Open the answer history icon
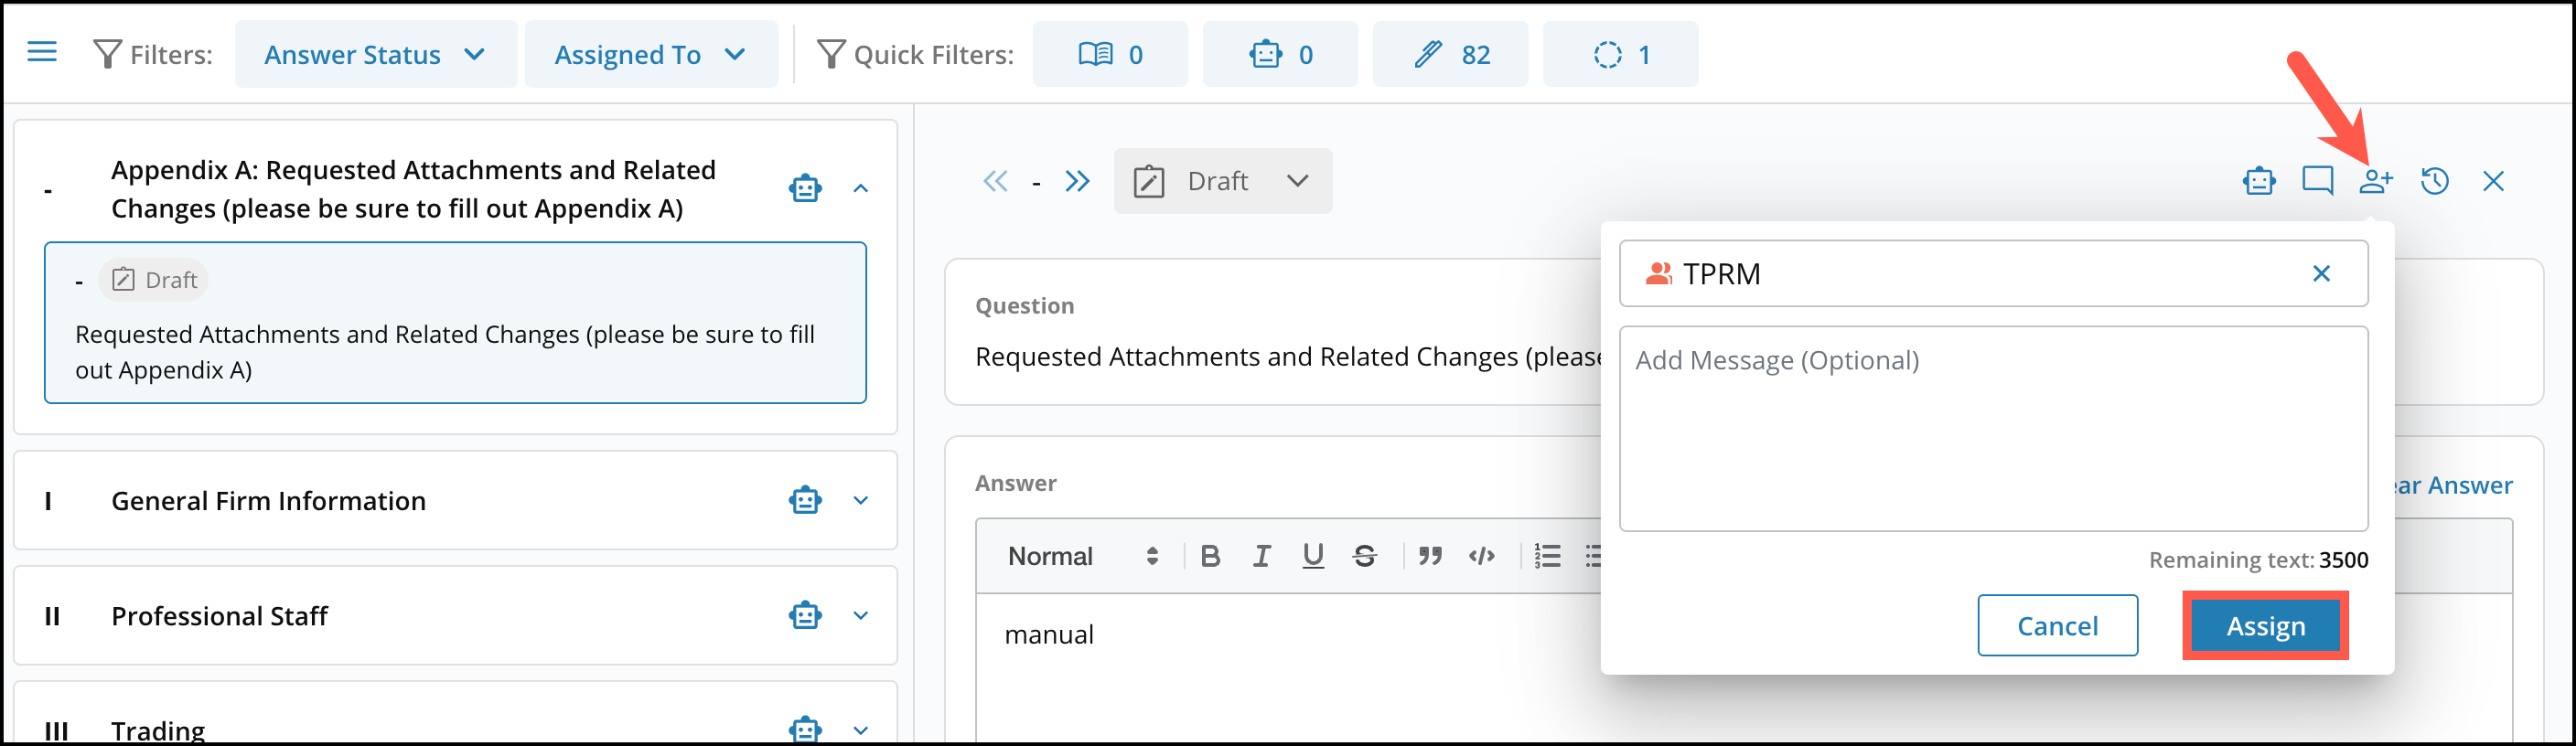 coord(2435,181)
